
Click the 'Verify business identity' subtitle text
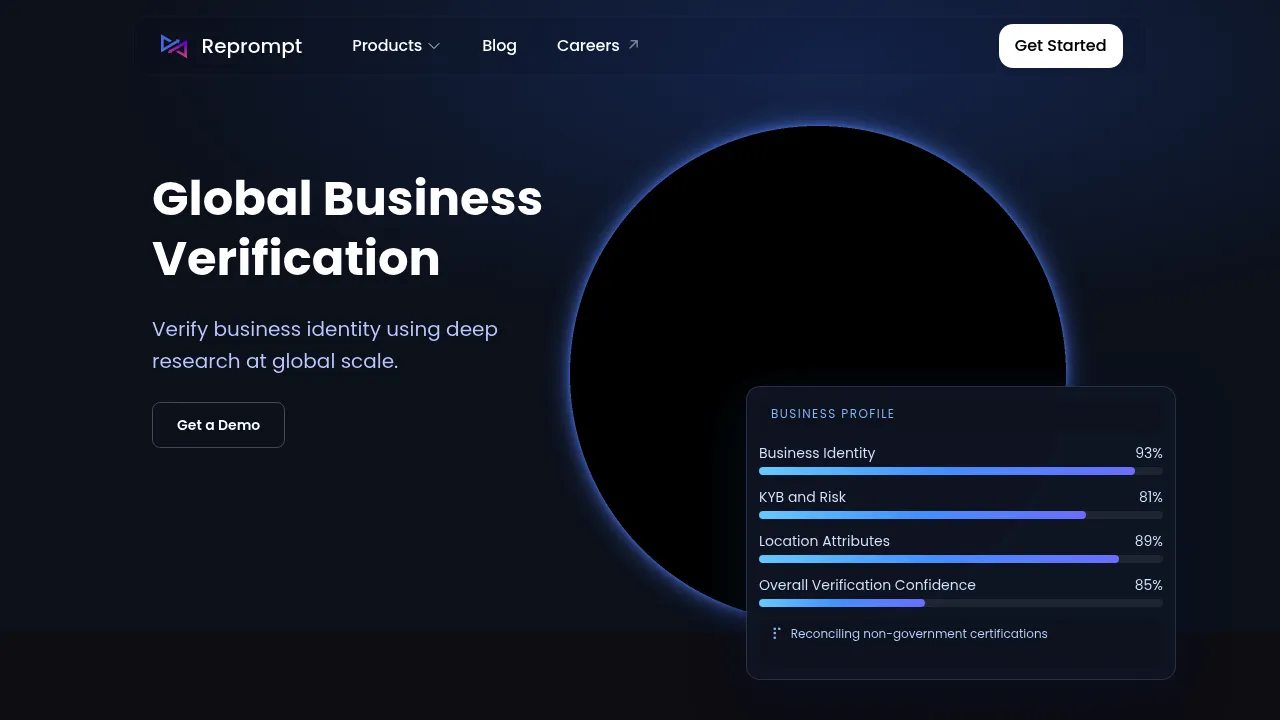[325, 345]
